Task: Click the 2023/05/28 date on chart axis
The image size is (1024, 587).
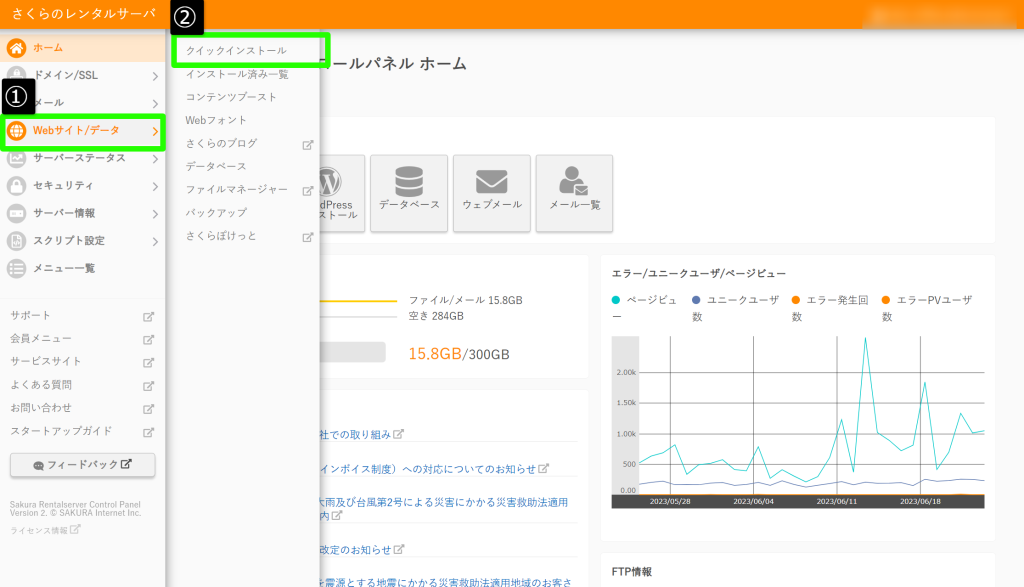Action: [670, 501]
